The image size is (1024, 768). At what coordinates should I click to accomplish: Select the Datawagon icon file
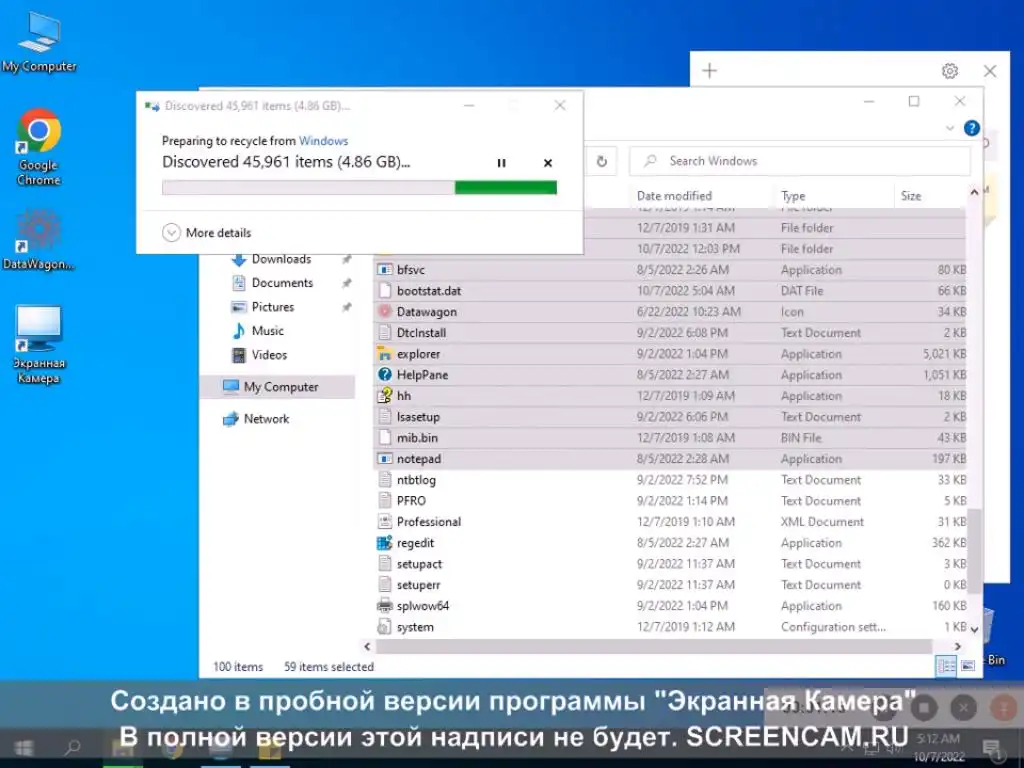pos(670,312)
